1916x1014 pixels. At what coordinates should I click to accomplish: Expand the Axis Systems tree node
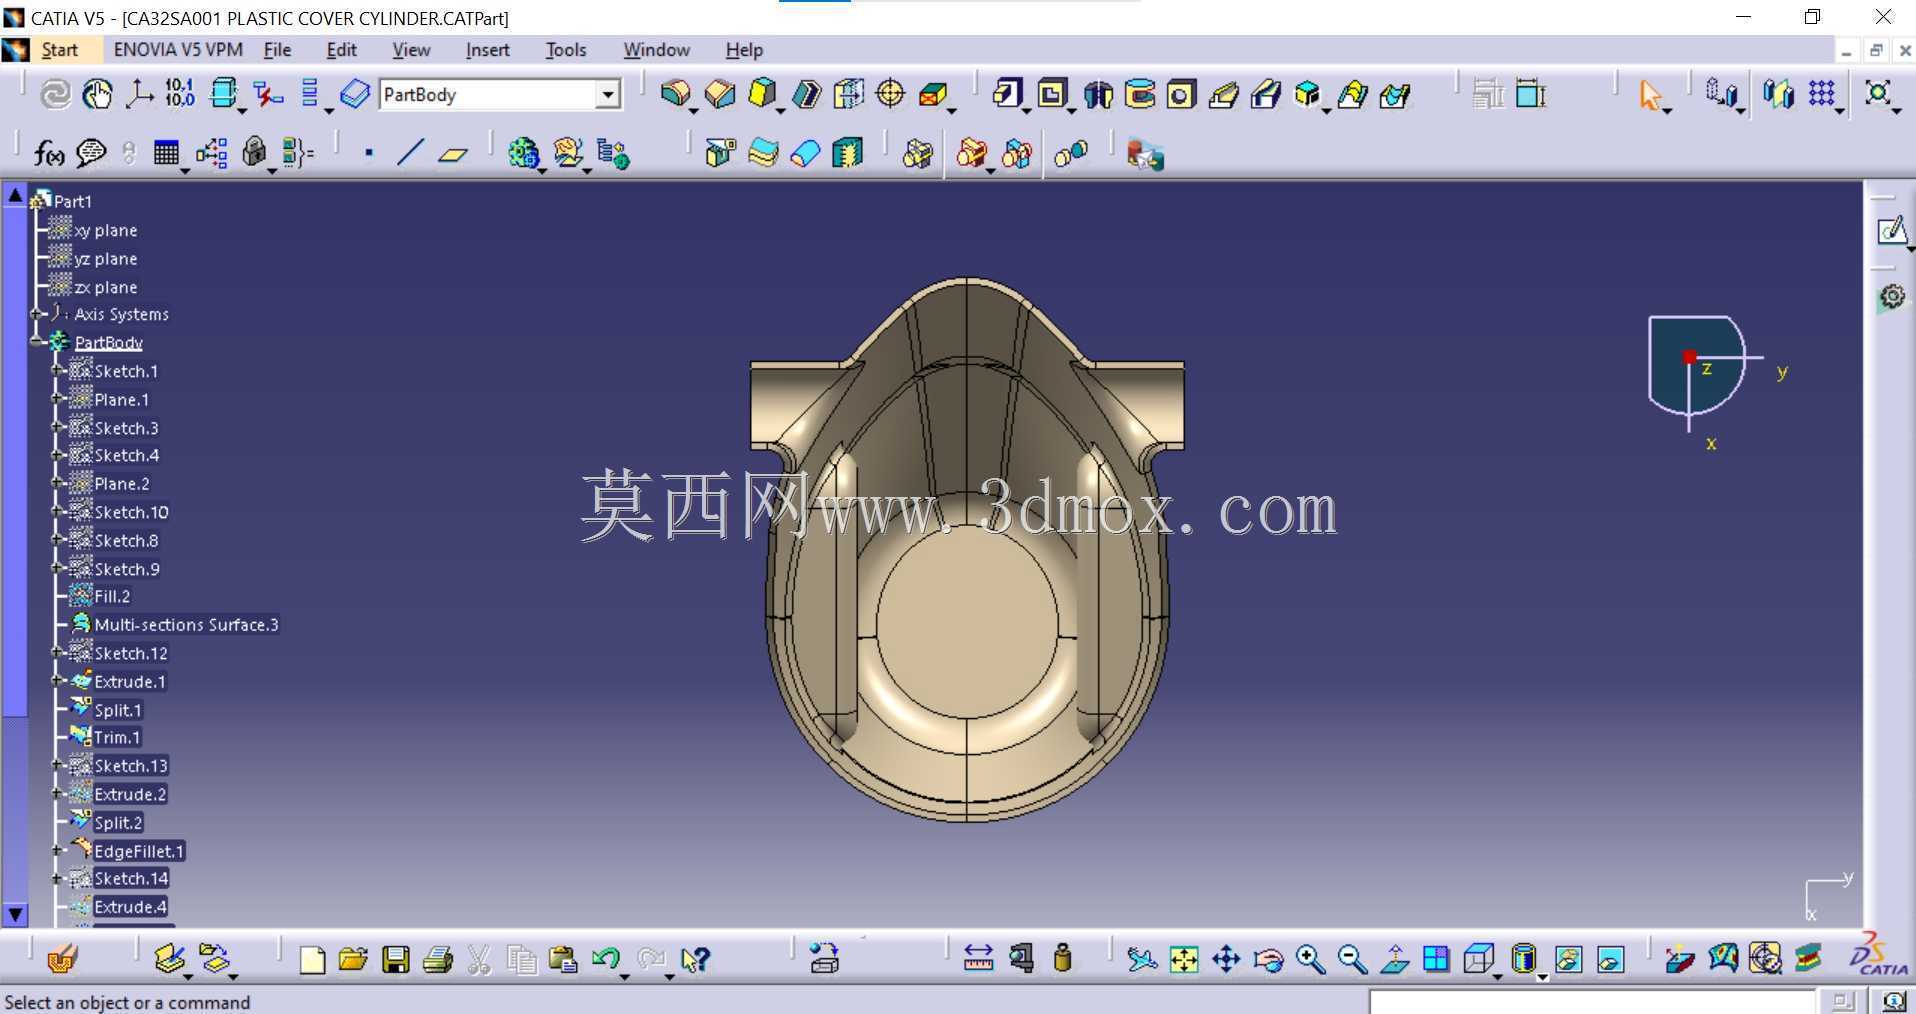click(38, 314)
